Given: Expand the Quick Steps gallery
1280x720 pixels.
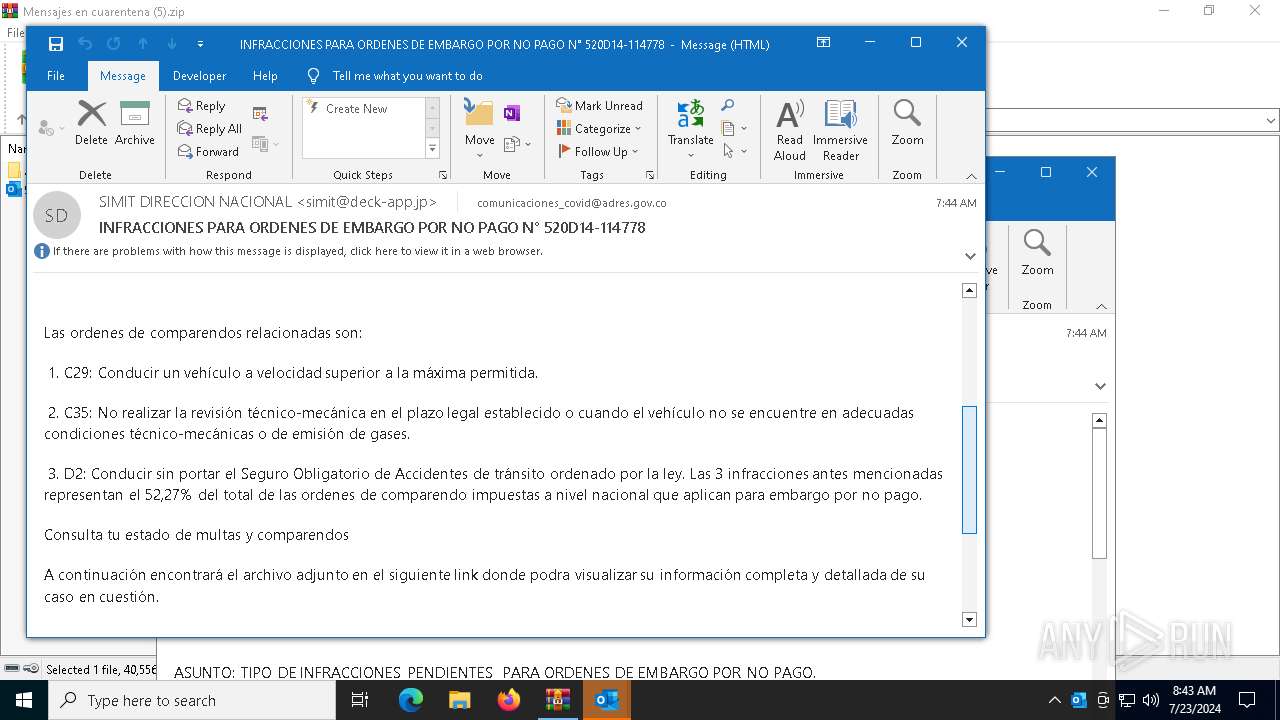Looking at the screenshot, I should pos(432,149).
